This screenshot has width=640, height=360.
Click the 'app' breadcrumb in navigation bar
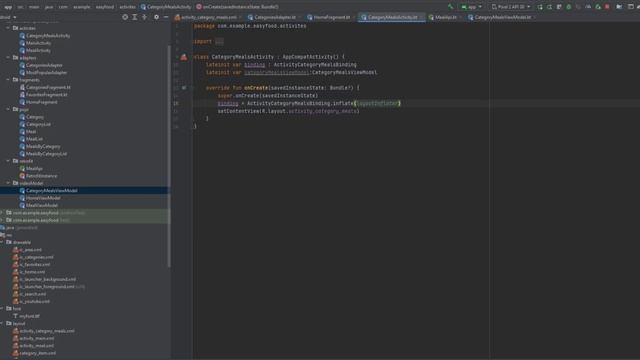[8, 7]
